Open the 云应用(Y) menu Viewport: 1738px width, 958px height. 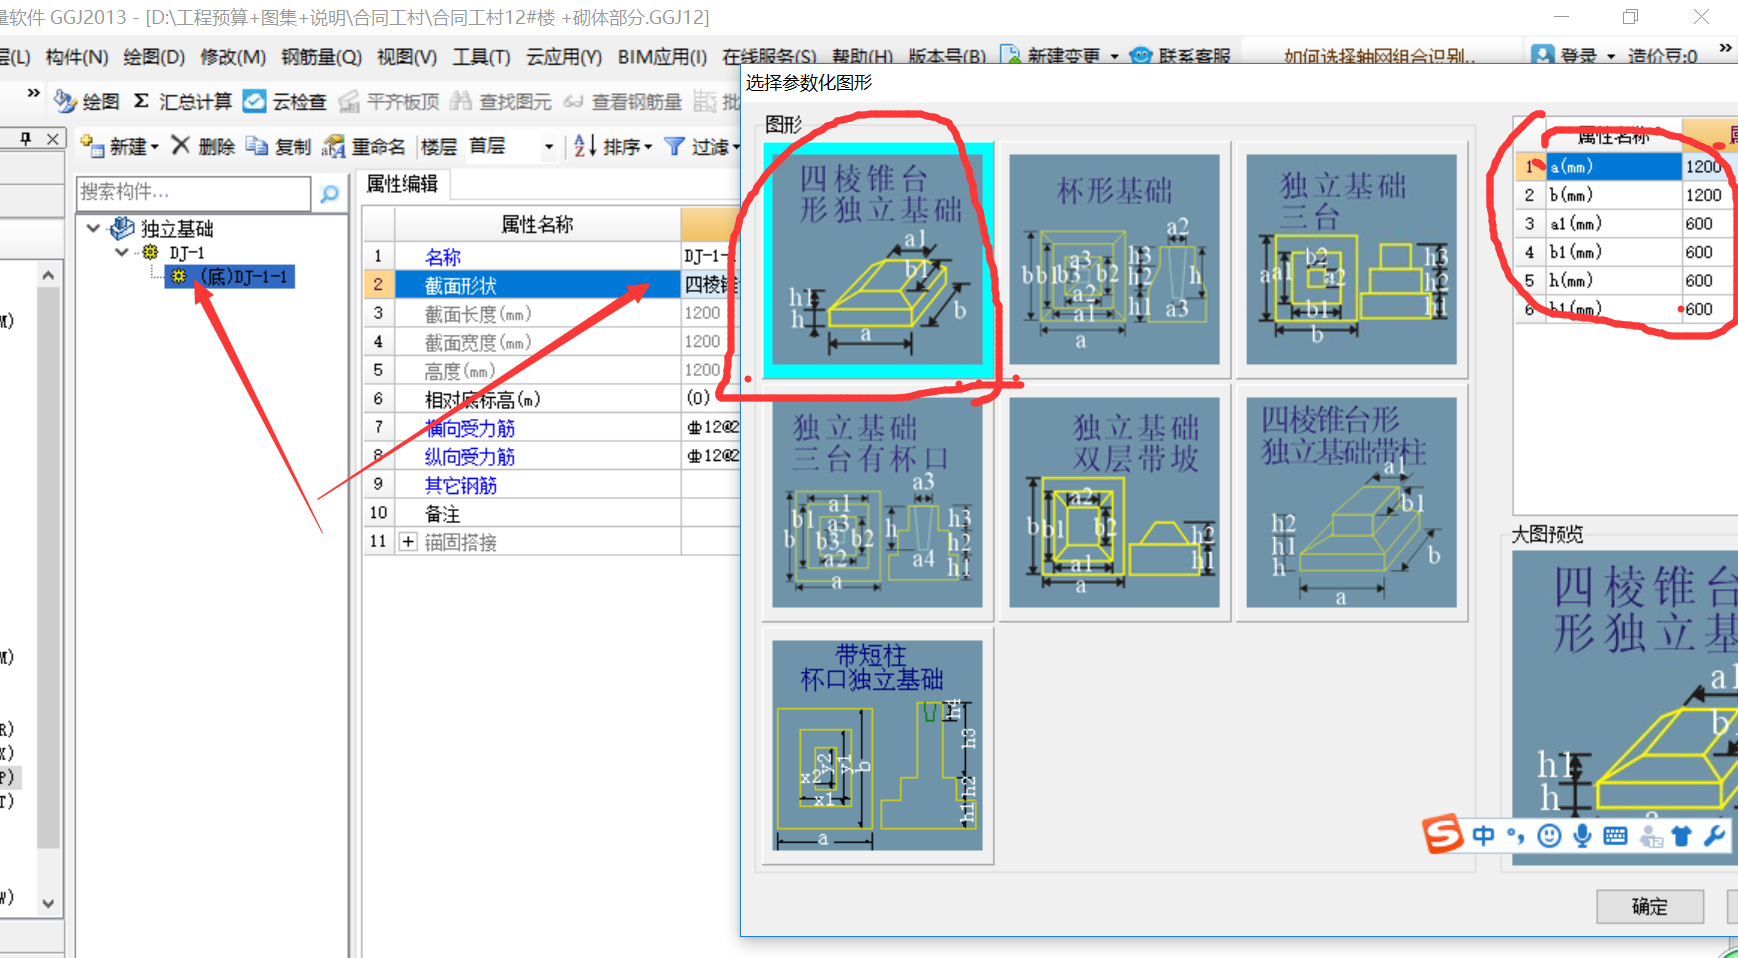coord(564,57)
